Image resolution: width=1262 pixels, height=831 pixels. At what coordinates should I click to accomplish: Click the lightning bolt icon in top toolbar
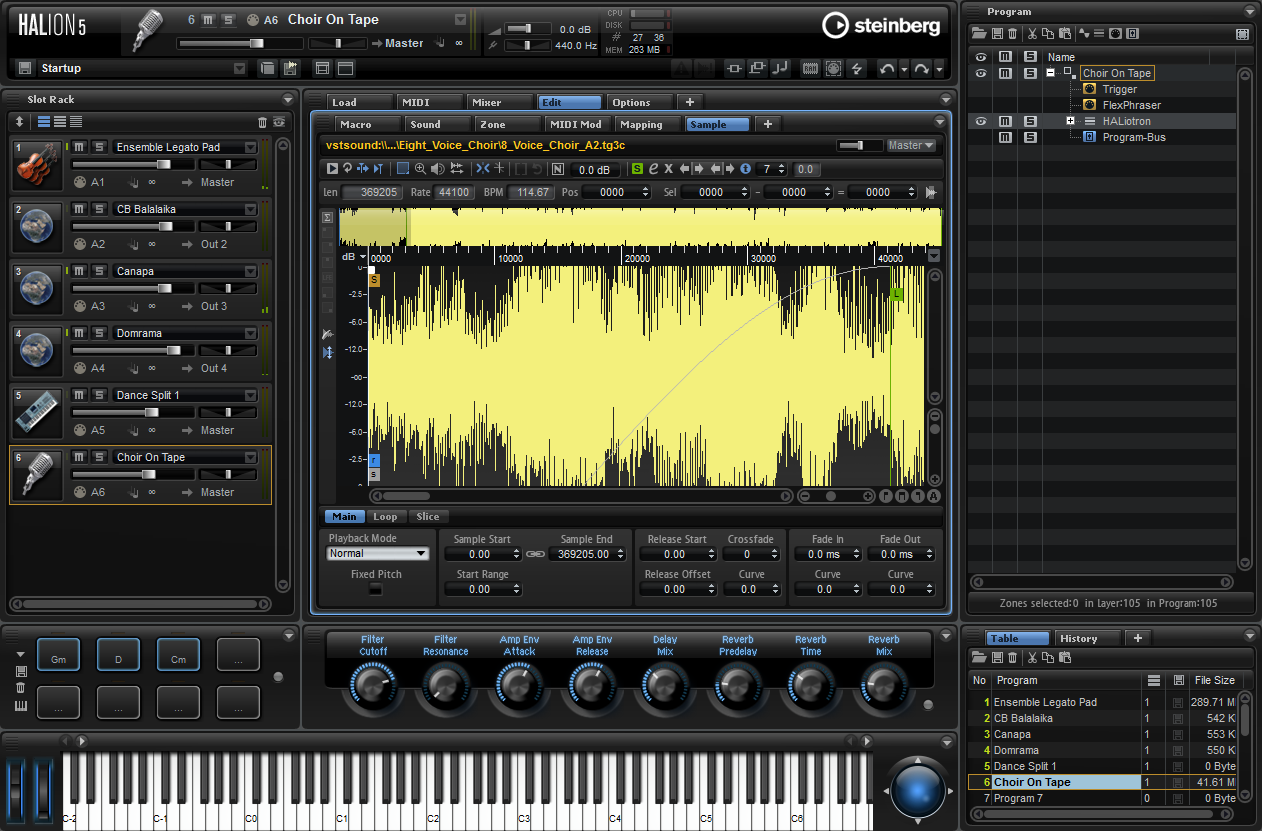pos(856,68)
